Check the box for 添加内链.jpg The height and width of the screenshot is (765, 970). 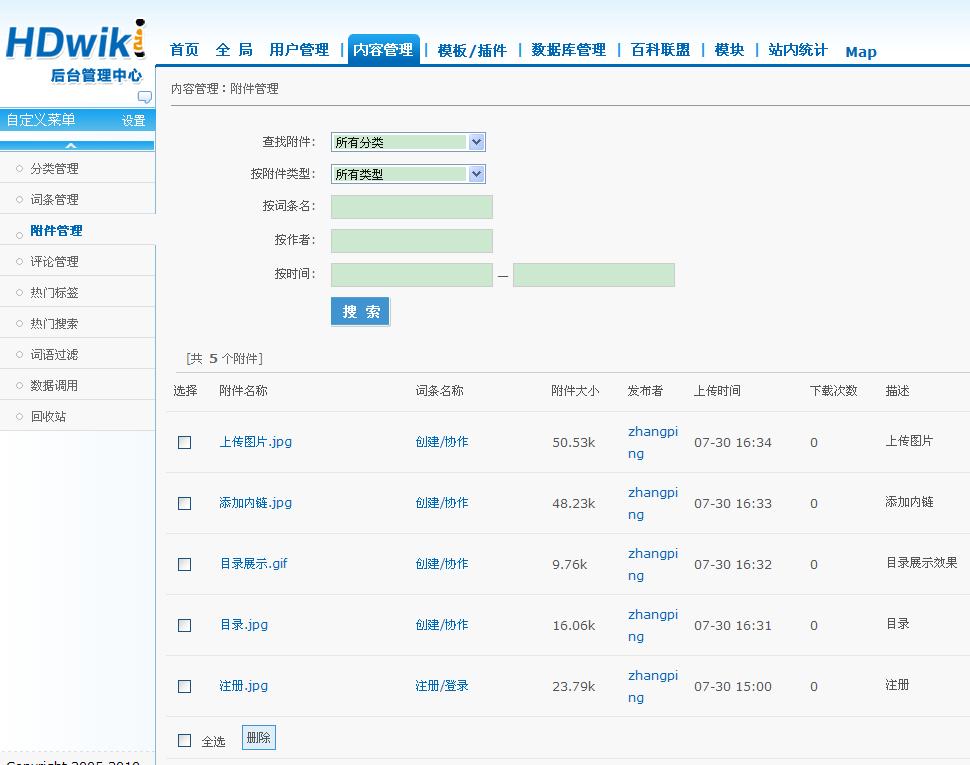[184, 503]
